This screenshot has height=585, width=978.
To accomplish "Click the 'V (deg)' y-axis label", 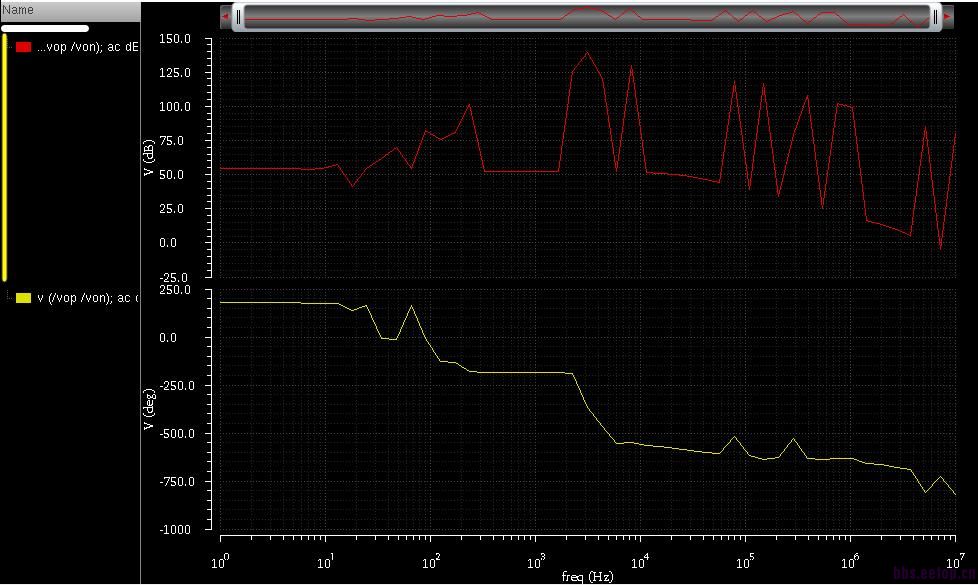I will 148,409.
